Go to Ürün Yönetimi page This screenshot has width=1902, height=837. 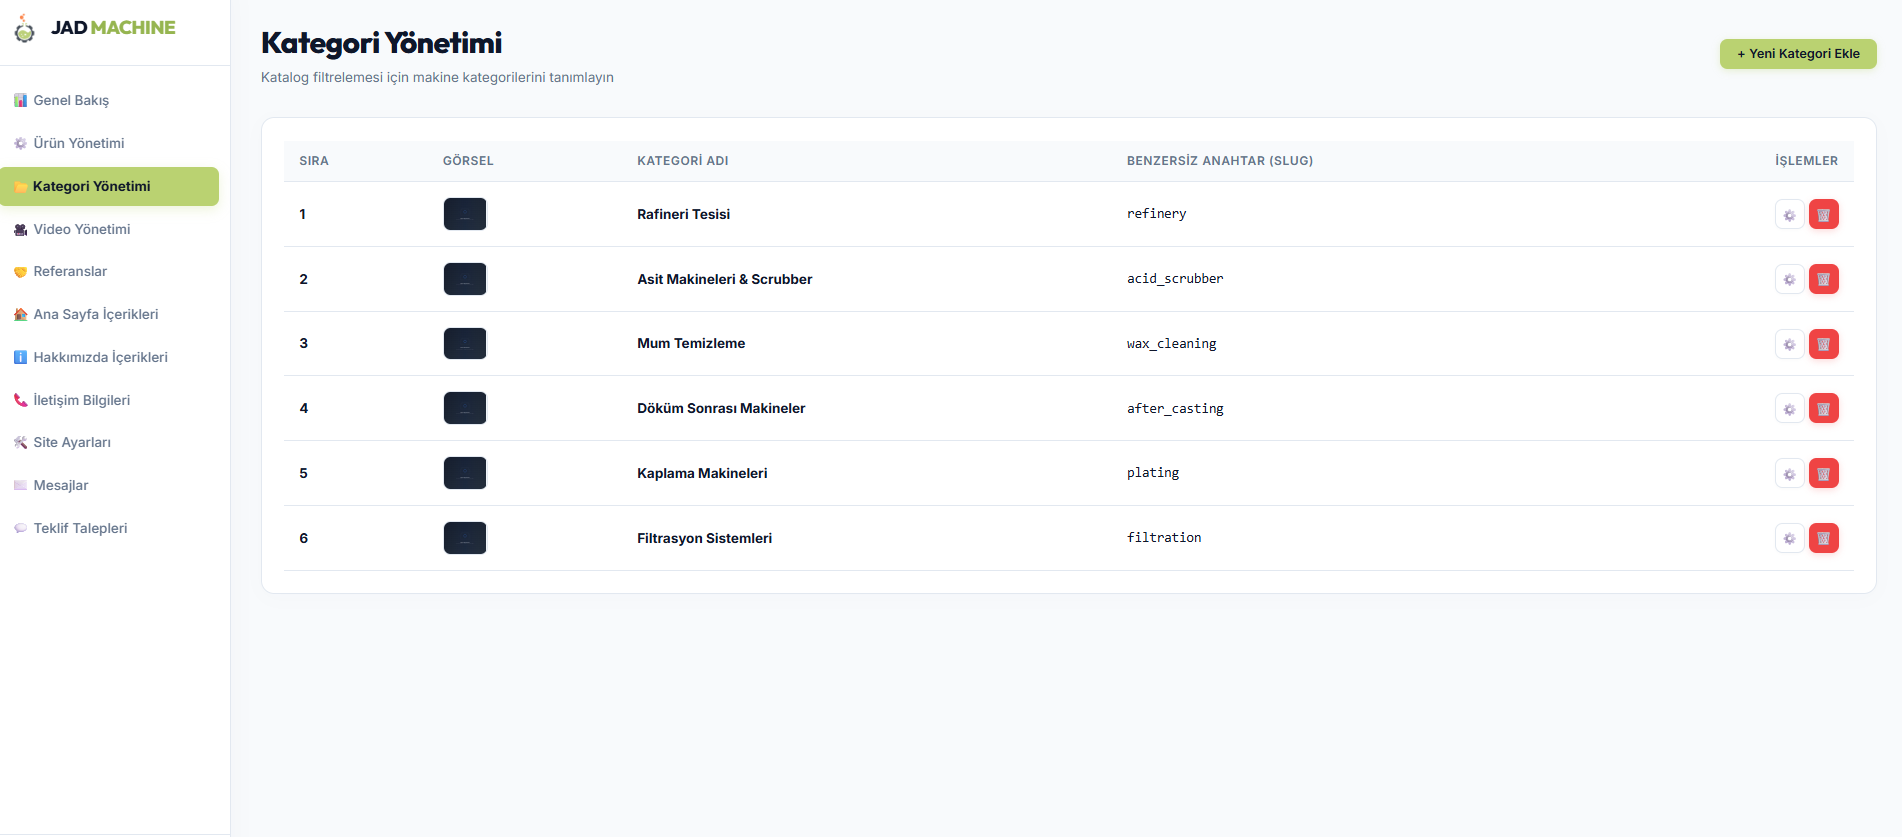pos(109,143)
